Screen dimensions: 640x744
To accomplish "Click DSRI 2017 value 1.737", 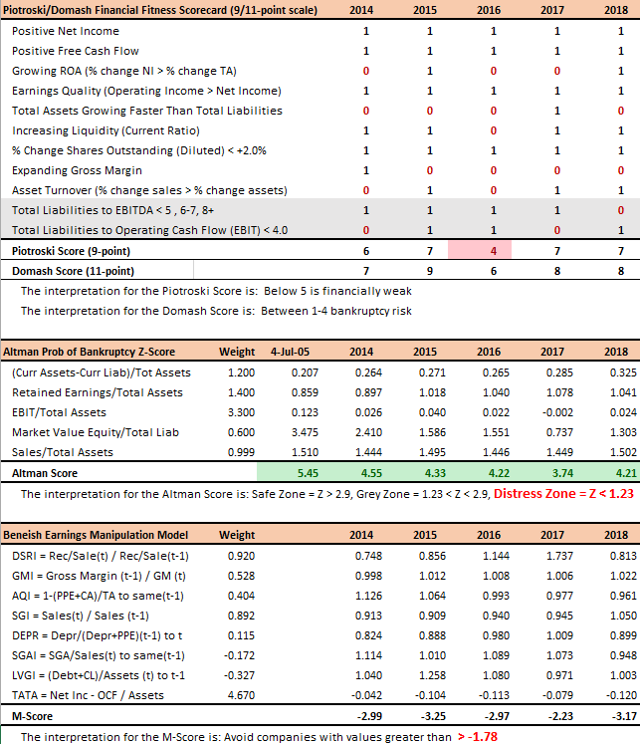I will [559, 556].
